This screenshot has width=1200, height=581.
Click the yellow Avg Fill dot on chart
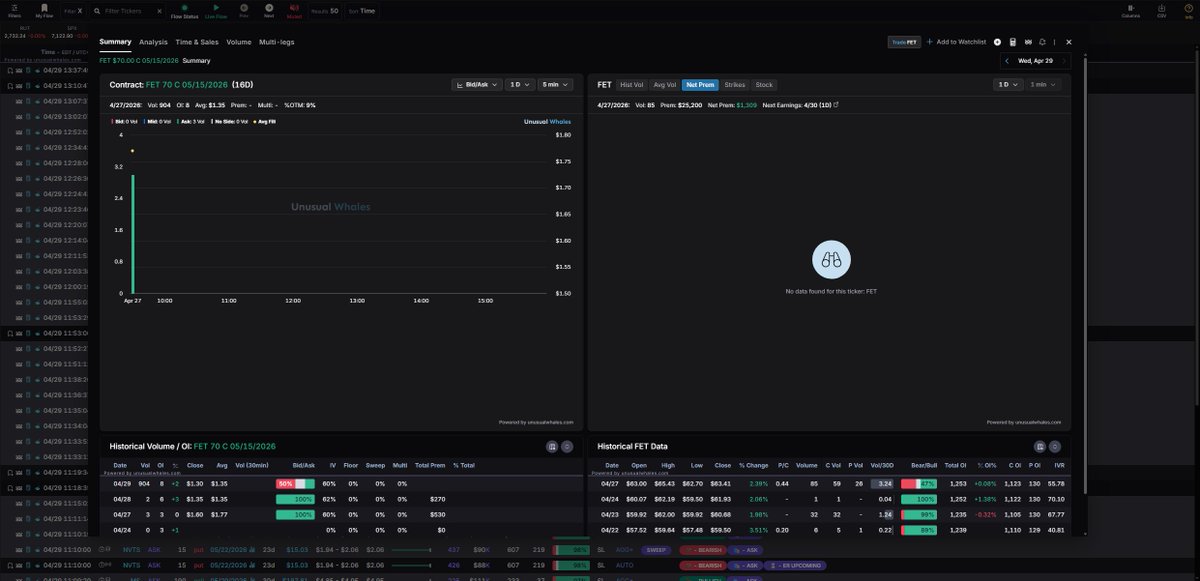click(x=132, y=151)
